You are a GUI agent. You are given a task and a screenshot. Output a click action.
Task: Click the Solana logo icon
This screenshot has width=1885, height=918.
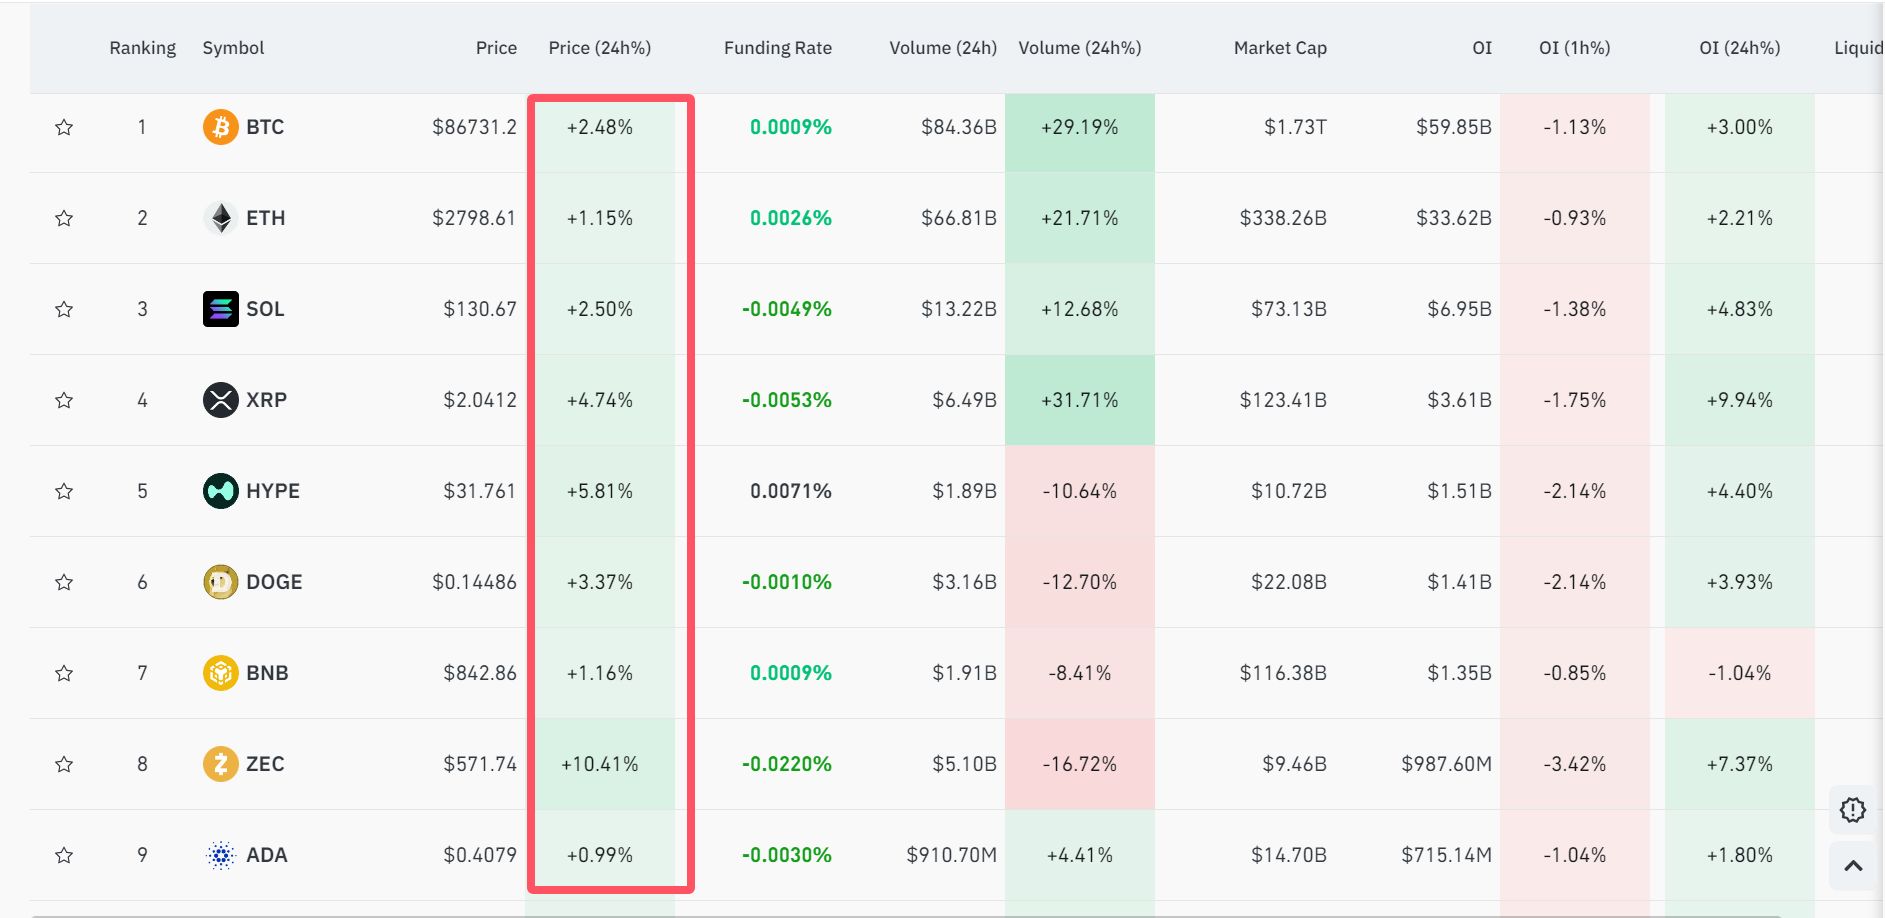[x=220, y=309]
